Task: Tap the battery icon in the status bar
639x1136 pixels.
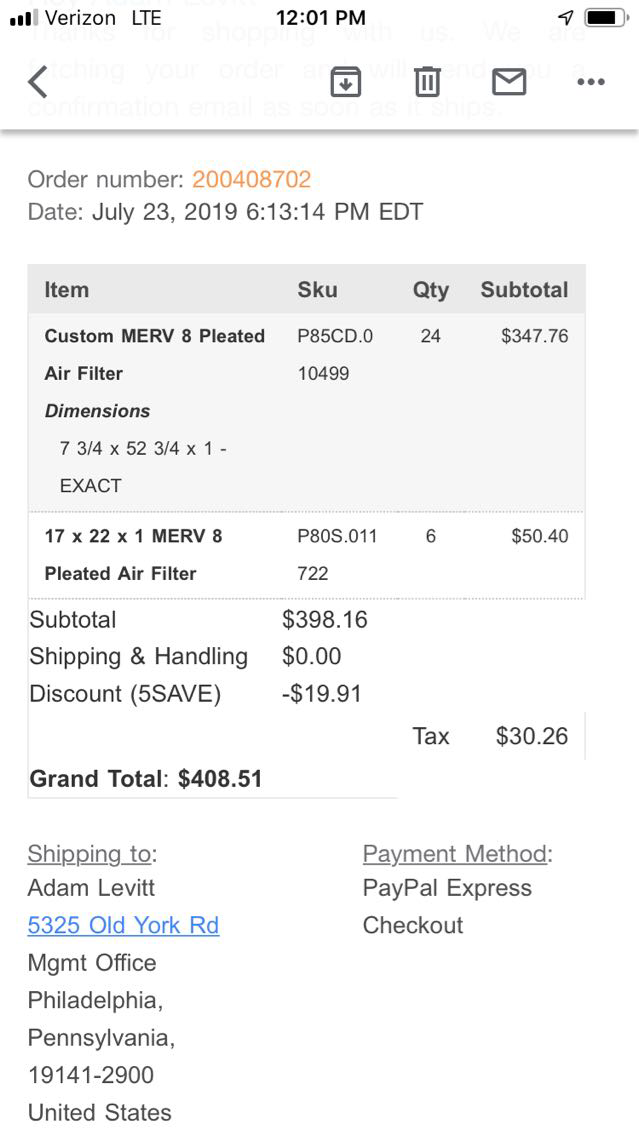Action: pyautogui.click(x=604, y=18)
